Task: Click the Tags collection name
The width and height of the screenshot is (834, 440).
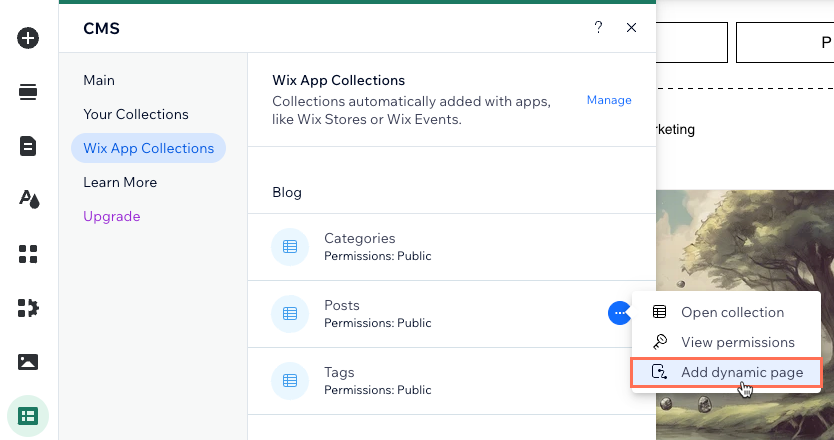Action: [x=339, y=372]
